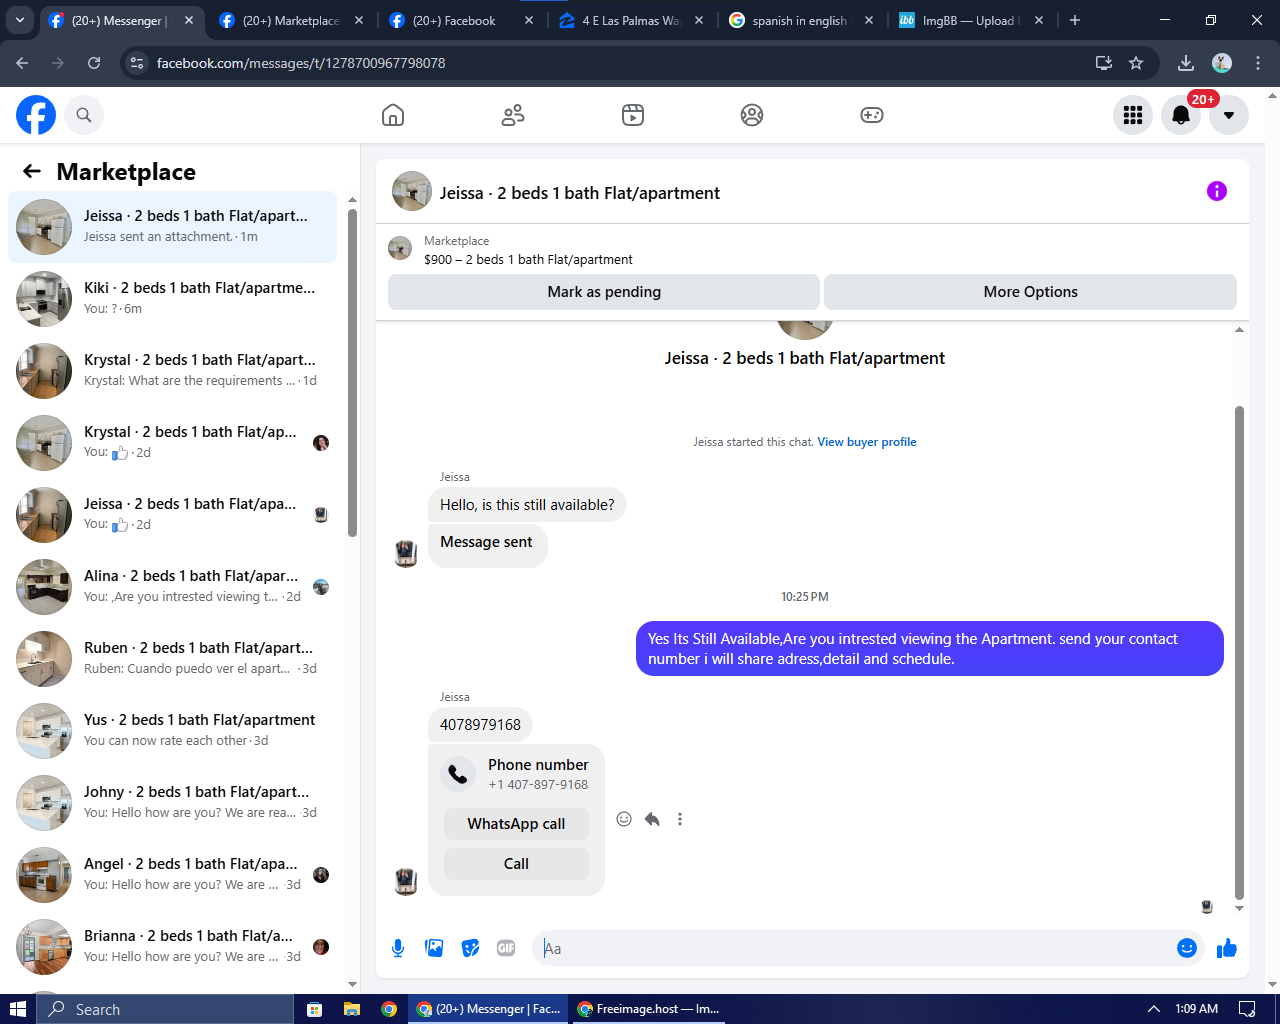
Task: React to phone number message with emoji
Action: coord(624,819)
